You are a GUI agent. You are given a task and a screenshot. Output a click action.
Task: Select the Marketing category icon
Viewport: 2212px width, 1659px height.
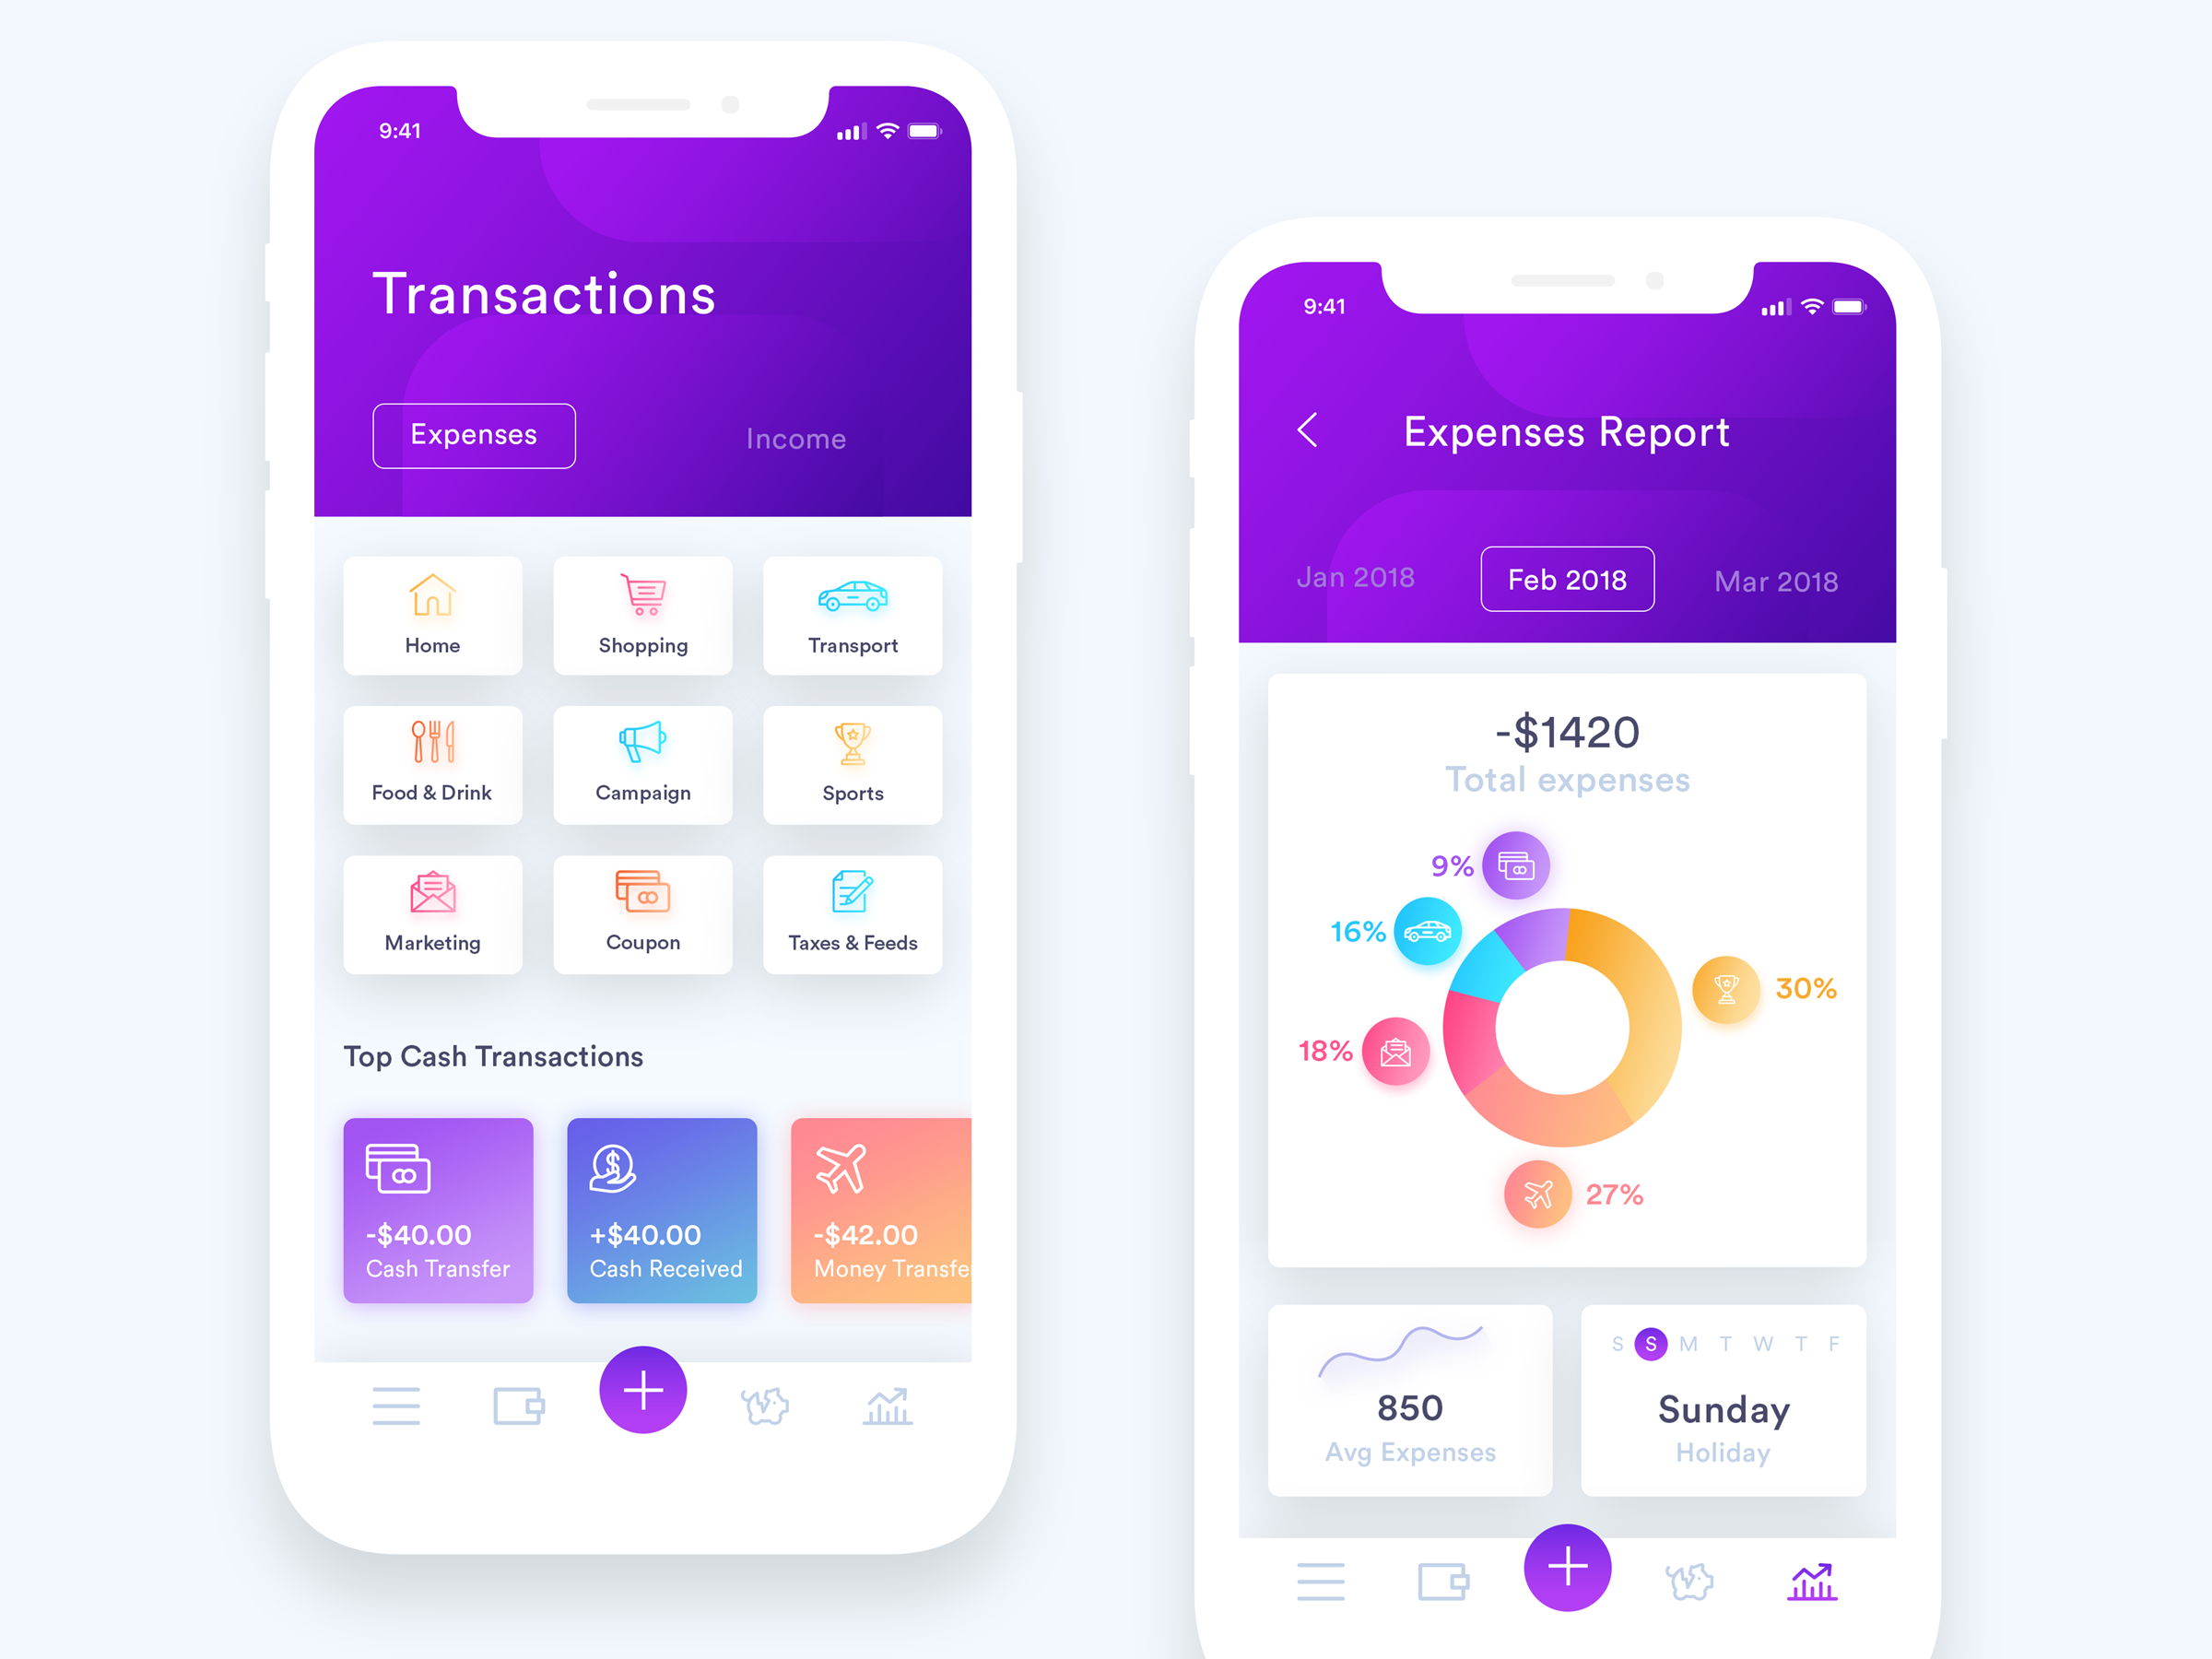(x=434, y=908)
